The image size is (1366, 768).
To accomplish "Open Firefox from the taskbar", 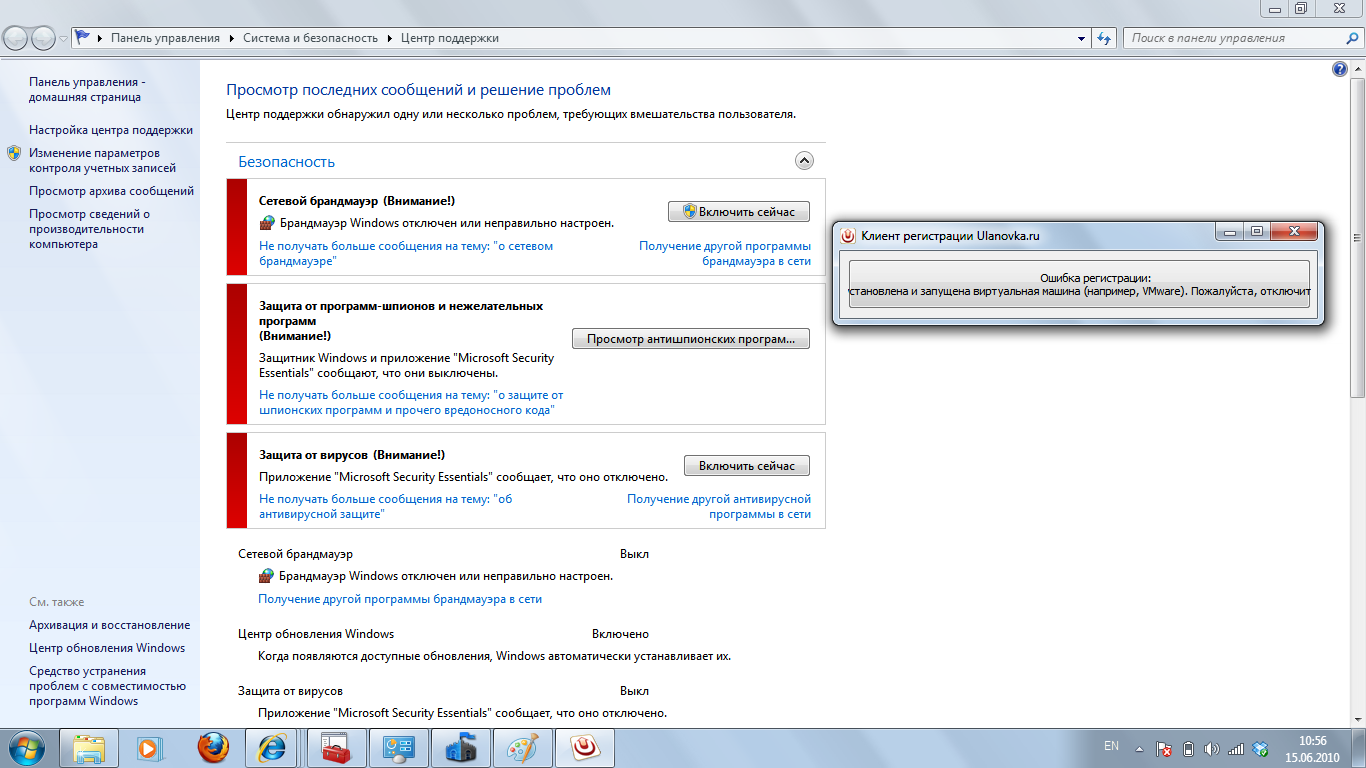I will [212, 747].
